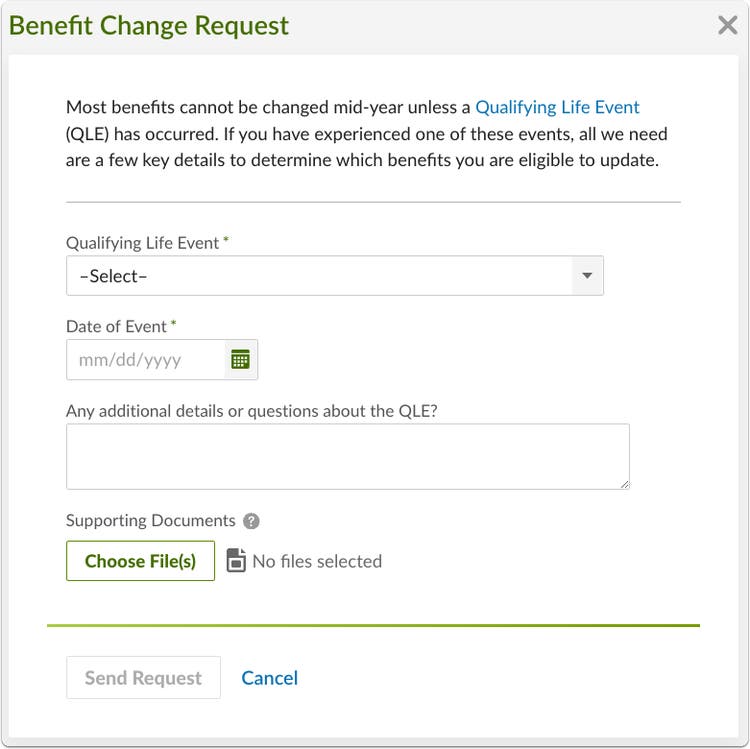Submit with the Send Request button

click(143, 678)
